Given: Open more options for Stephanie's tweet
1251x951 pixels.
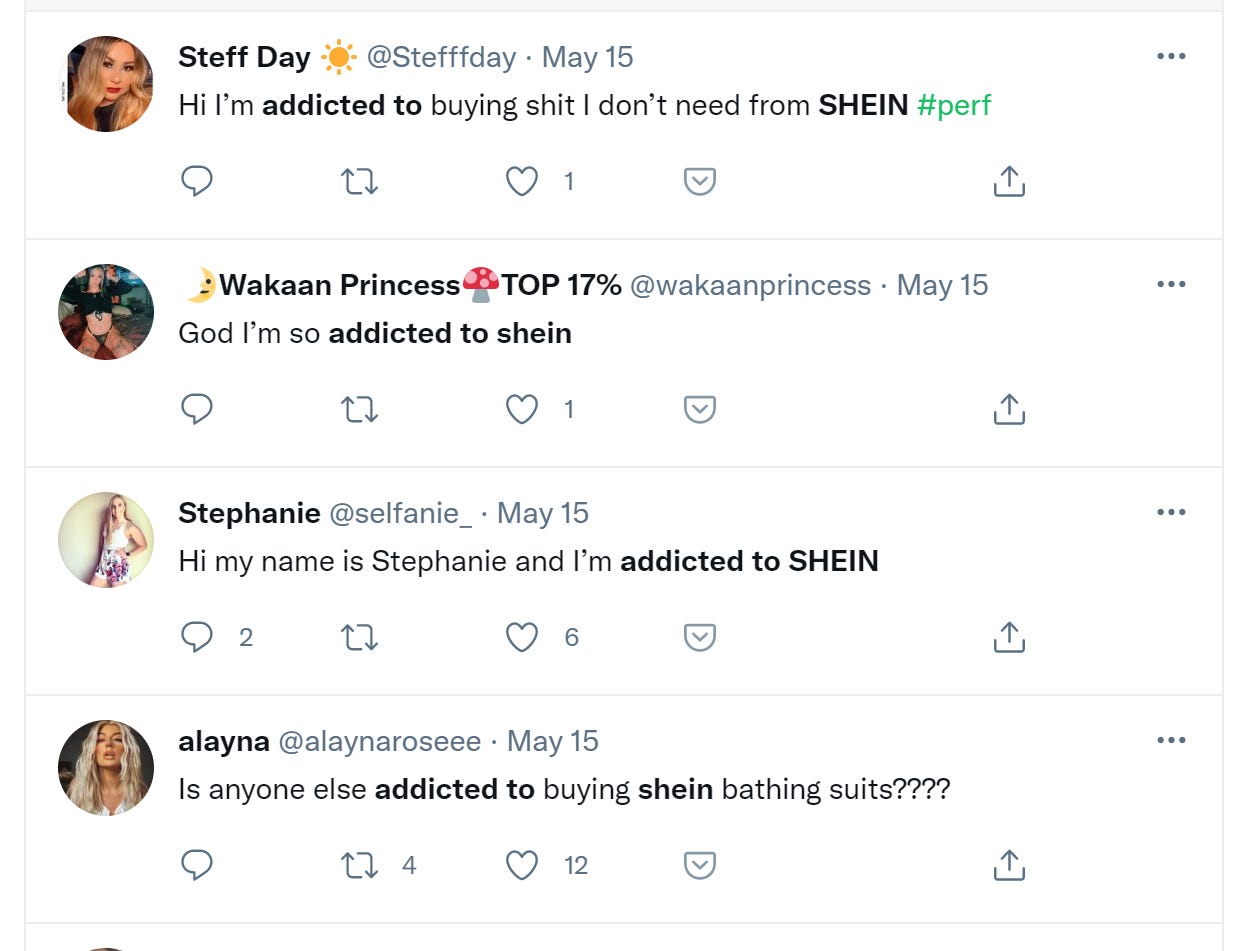Looking at the screenshot, I should 1170,512.
